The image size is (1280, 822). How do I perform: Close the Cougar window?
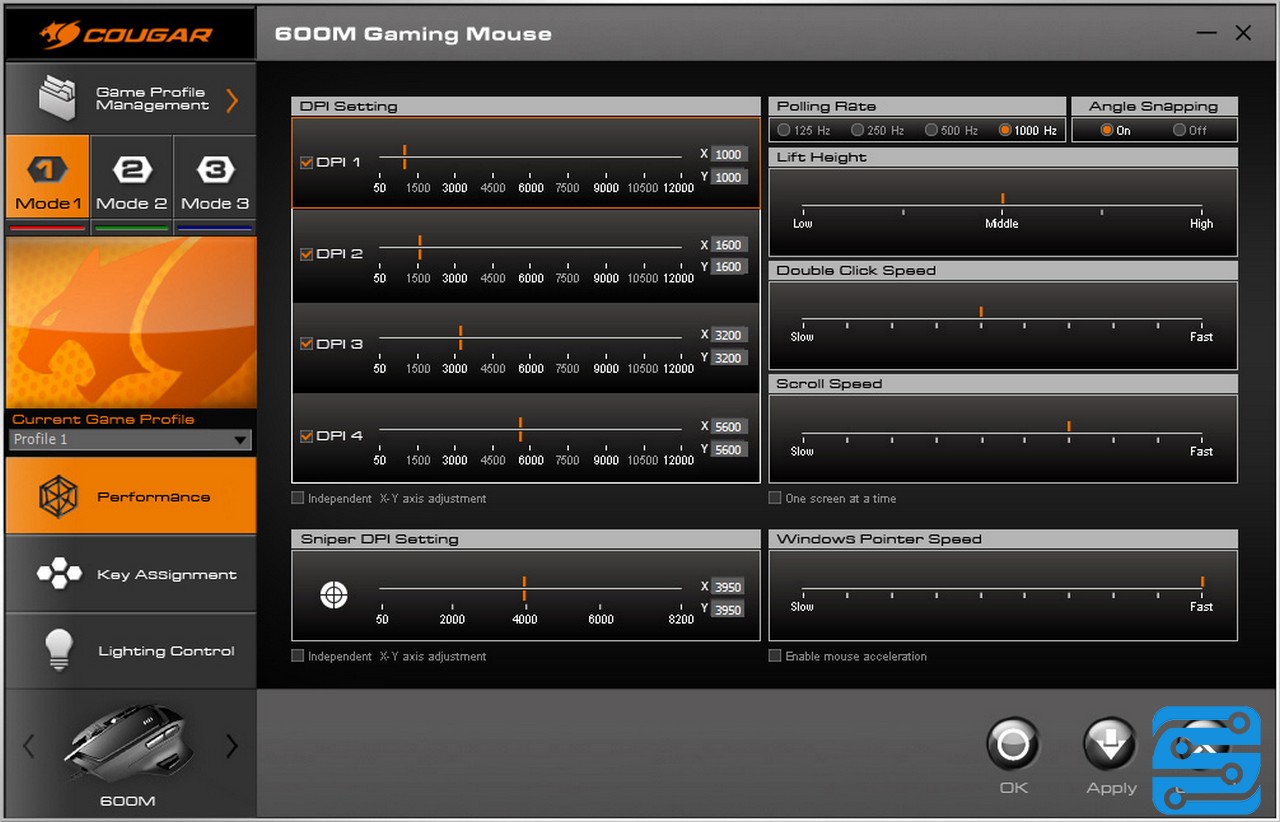click(1243, 33)
